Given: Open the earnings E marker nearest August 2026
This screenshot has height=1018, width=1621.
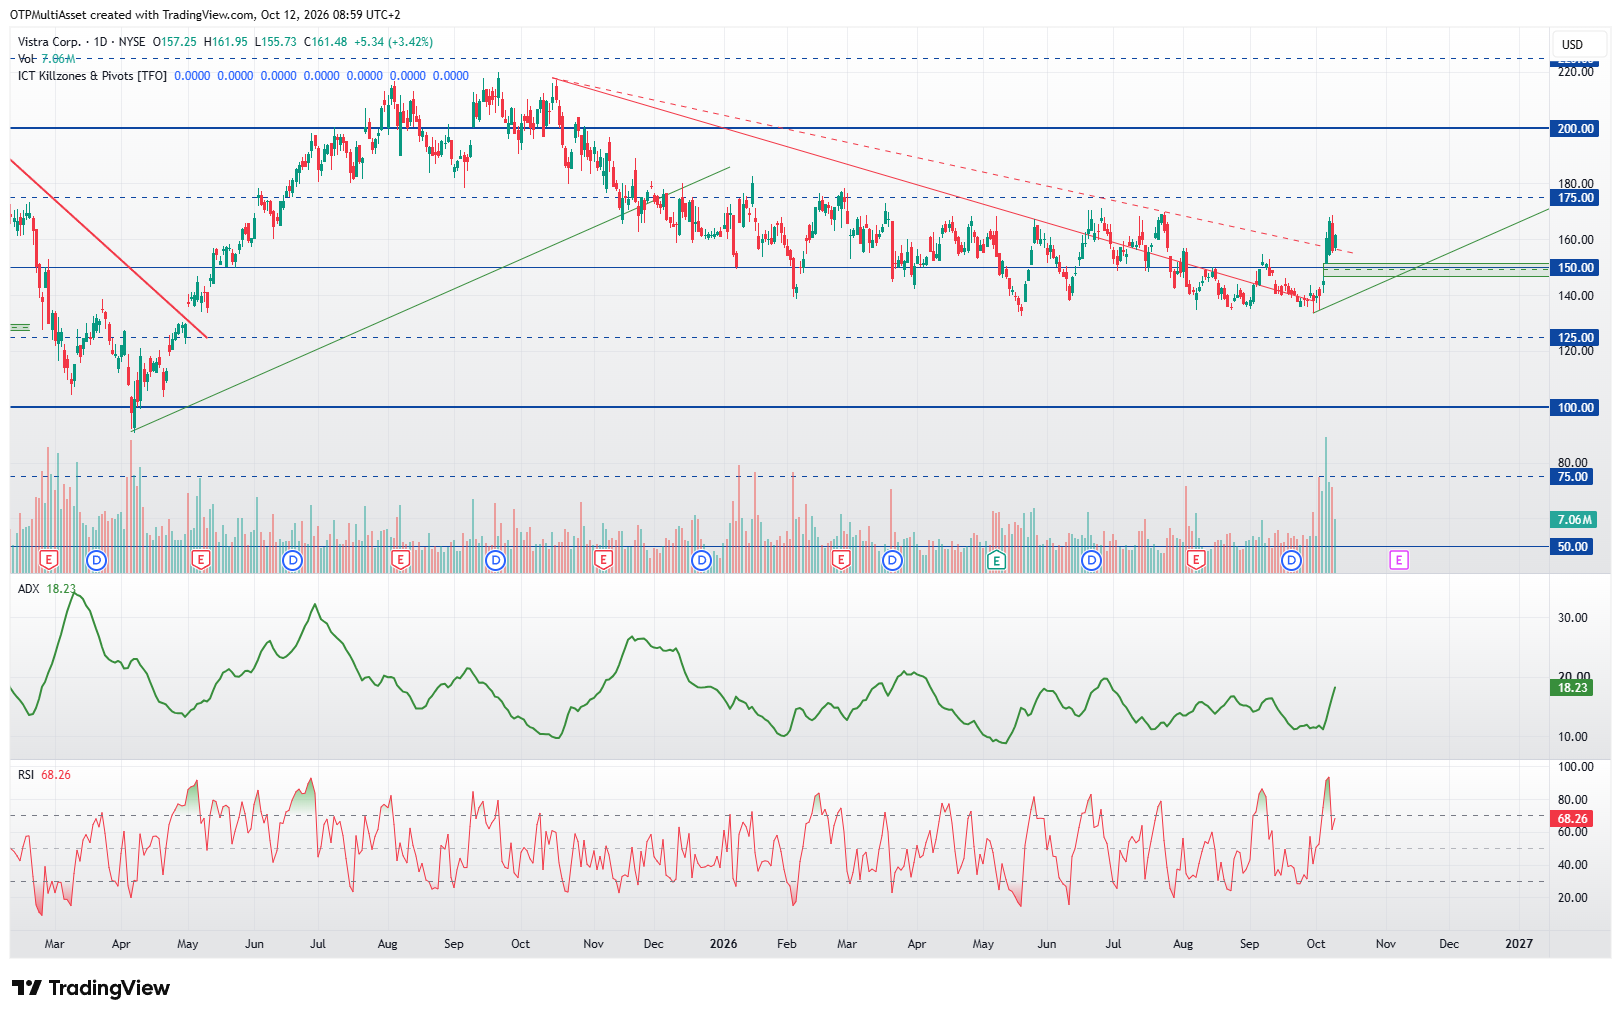Looking at the screenshot, I should 1195,560.
